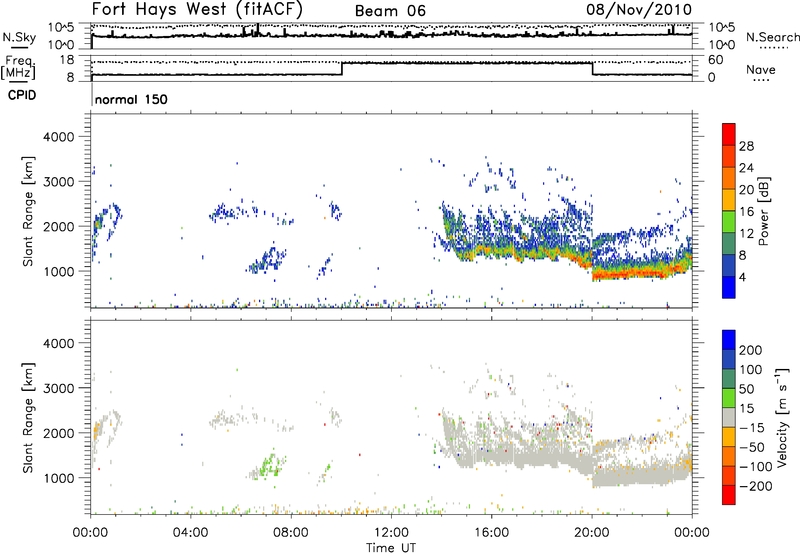Click the strong orange-red power band after 20:00 UT

[x=633, y=272]
